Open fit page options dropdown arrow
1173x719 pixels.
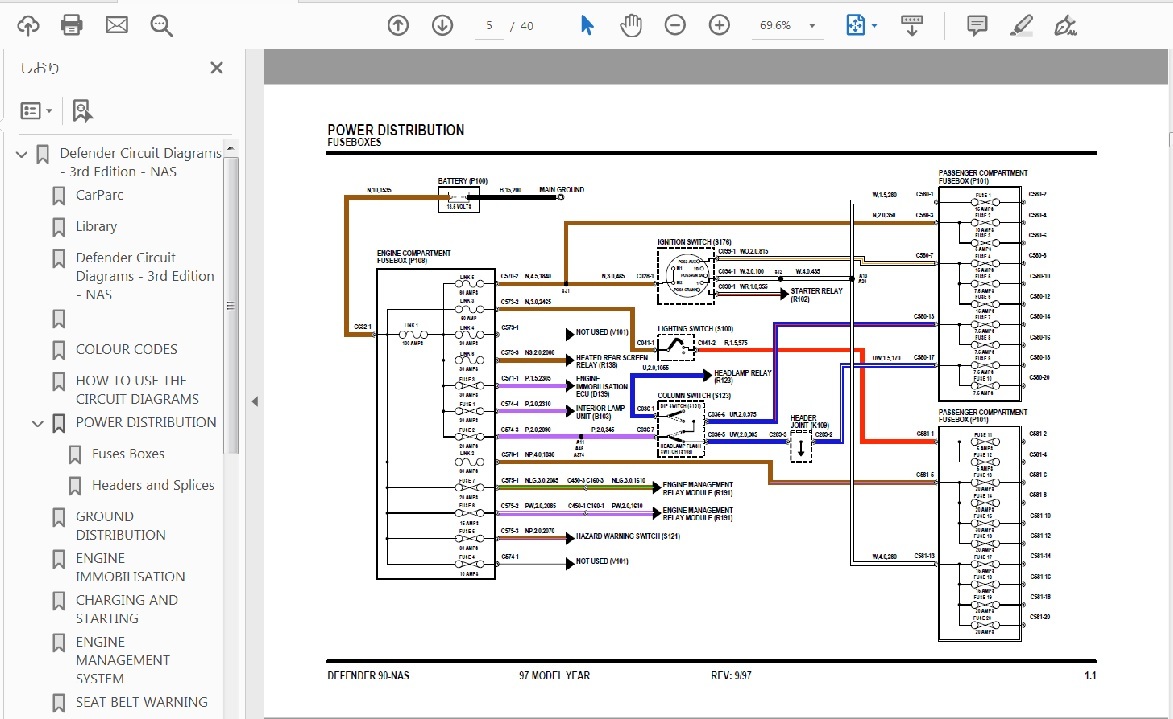pos(875,26)
